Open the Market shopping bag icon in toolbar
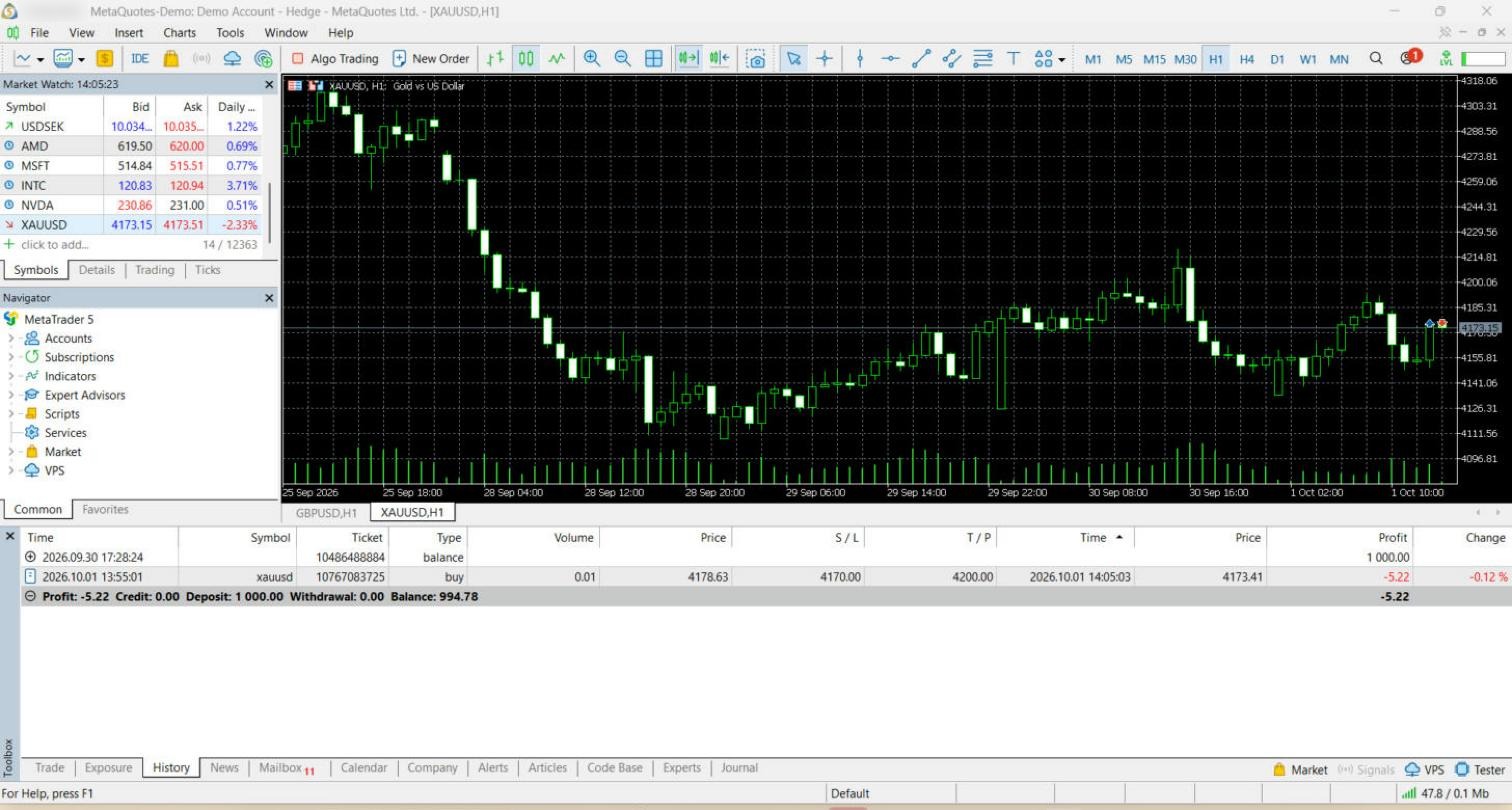1512x810 pixels. coord(171,58)
